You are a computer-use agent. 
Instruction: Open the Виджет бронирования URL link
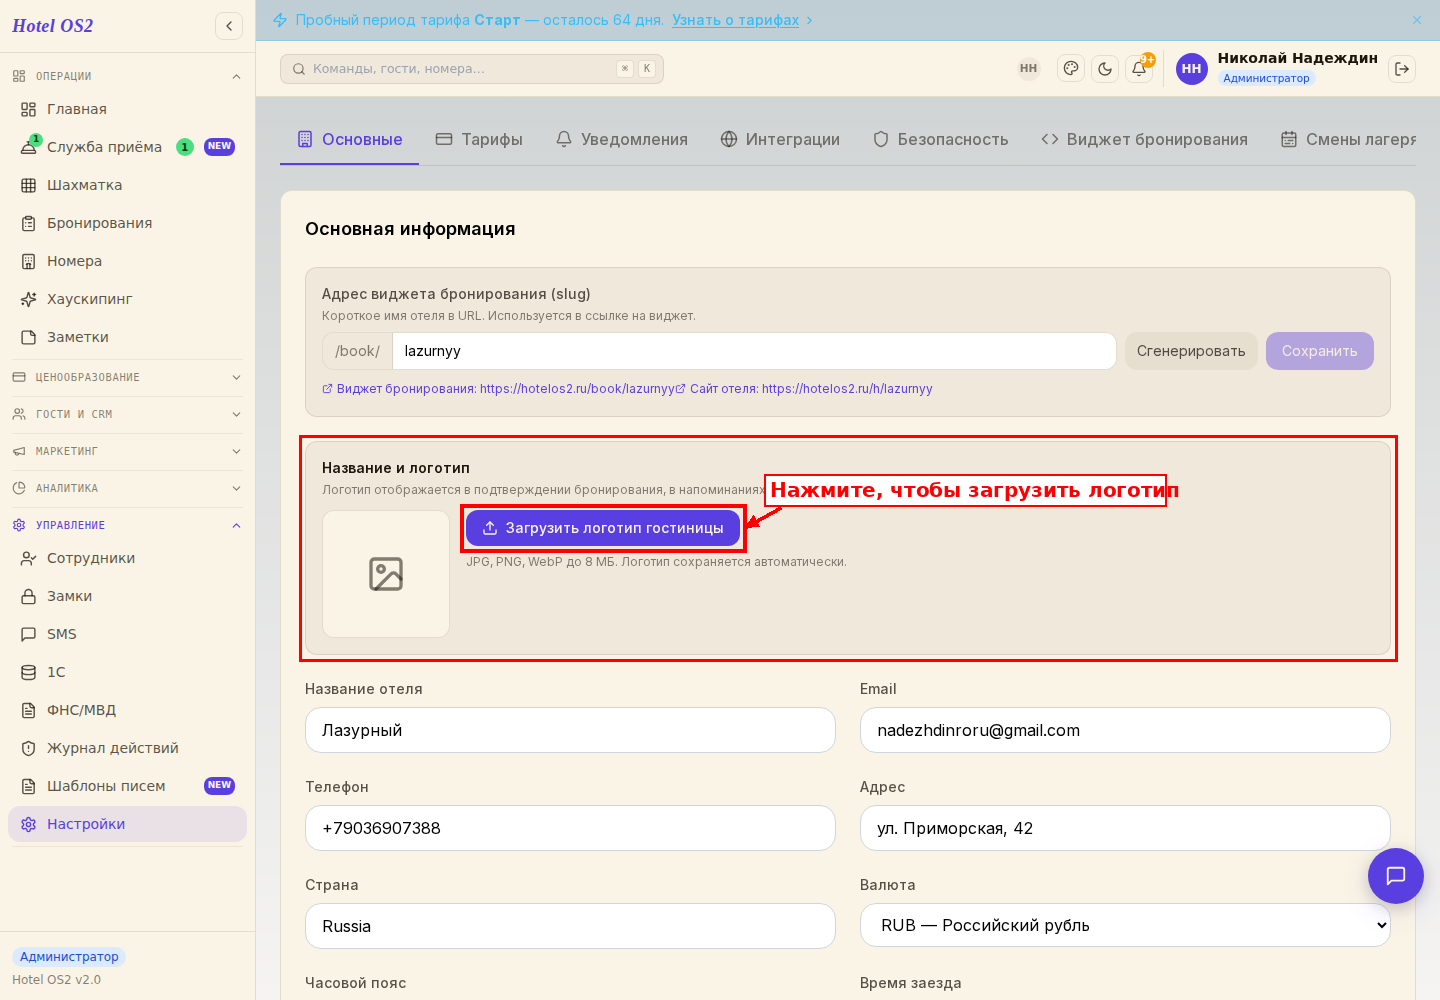click(x=498, y=389)
